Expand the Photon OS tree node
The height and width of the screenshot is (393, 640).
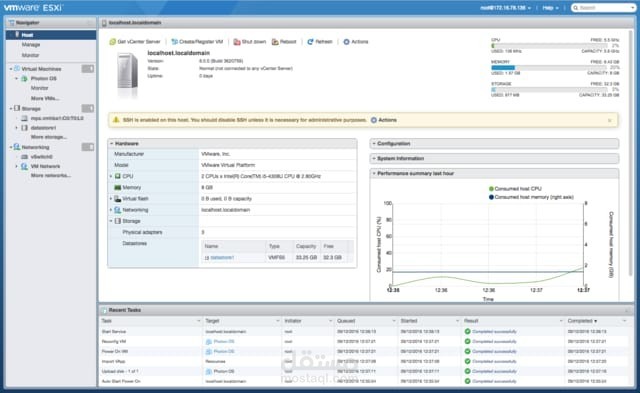pyautogui.click(x=17, y=78)
